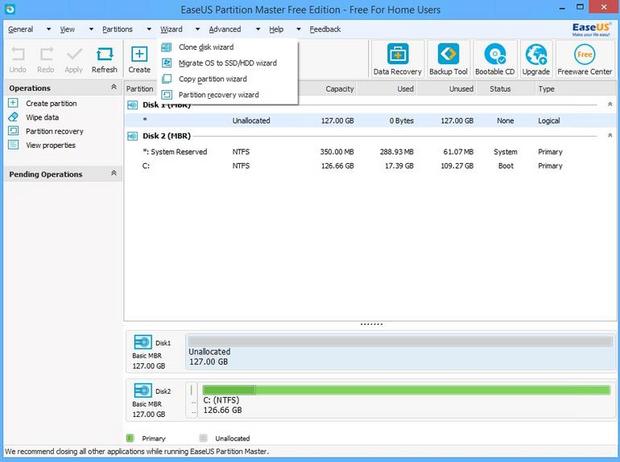Select the Disk1 drive icon in the disk map

click(140, 344)
